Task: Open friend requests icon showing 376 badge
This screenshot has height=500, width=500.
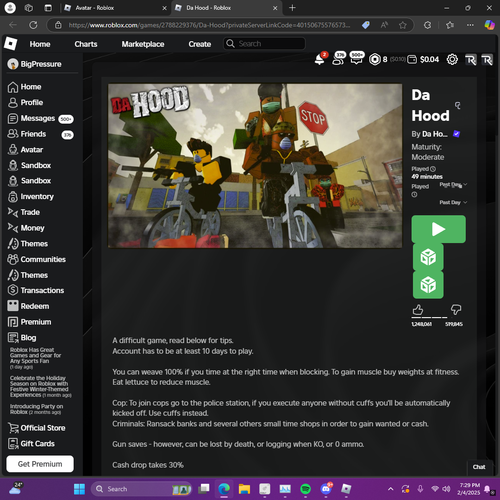Action: (x=338, y=59)
